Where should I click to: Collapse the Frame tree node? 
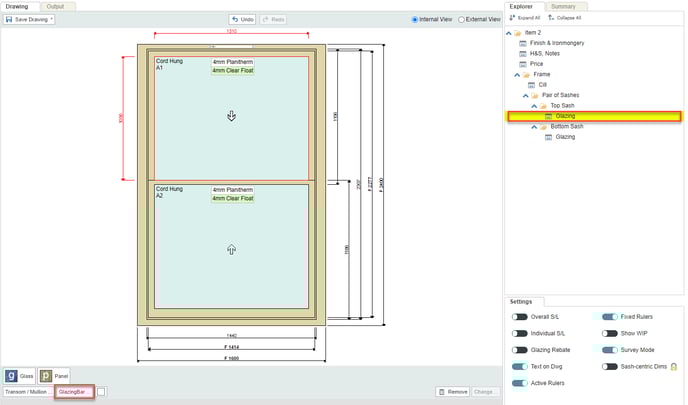(517, 74)
